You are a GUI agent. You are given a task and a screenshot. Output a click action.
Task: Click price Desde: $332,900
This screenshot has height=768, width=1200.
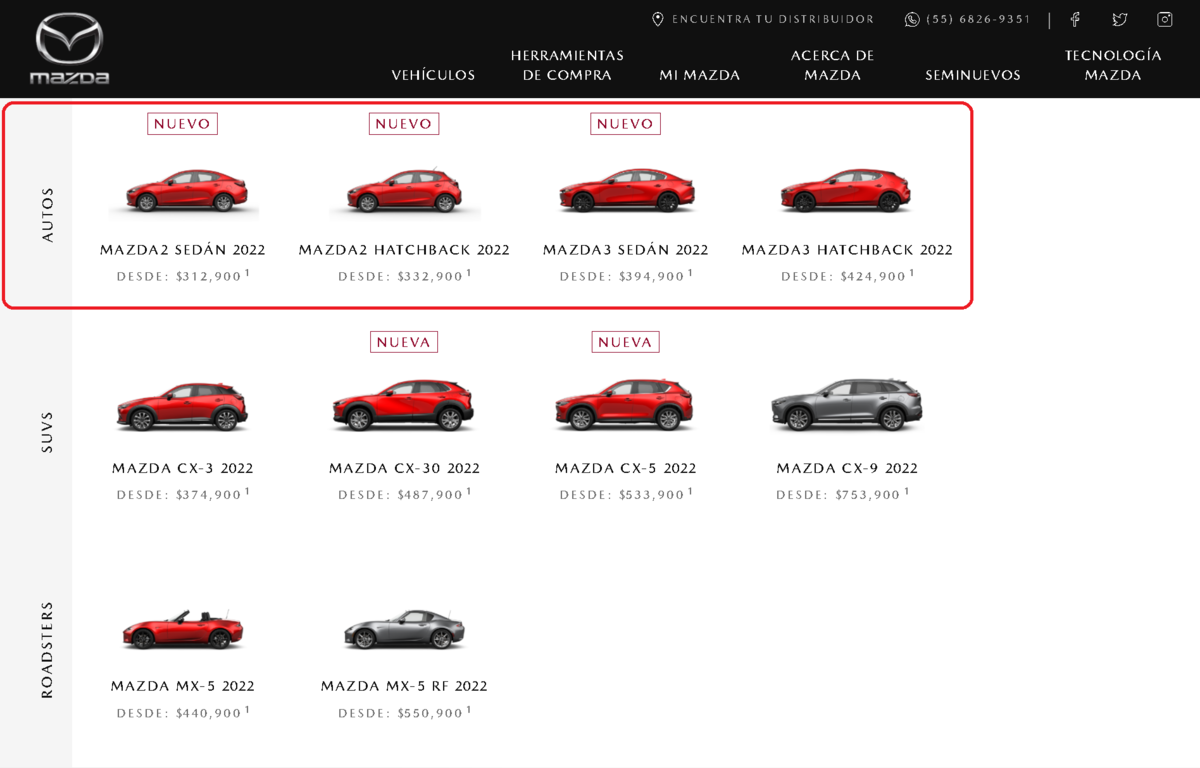(x=404, y=276)
